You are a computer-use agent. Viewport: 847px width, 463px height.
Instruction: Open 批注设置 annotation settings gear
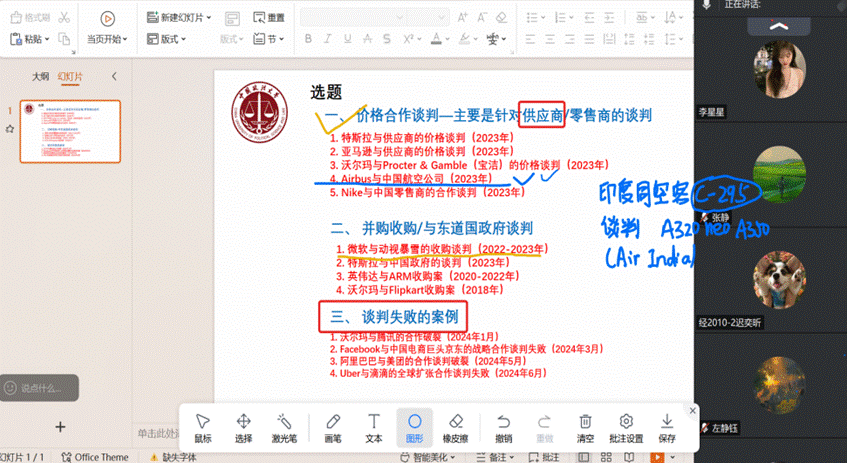pyautogui.click(x=626, y=427)
